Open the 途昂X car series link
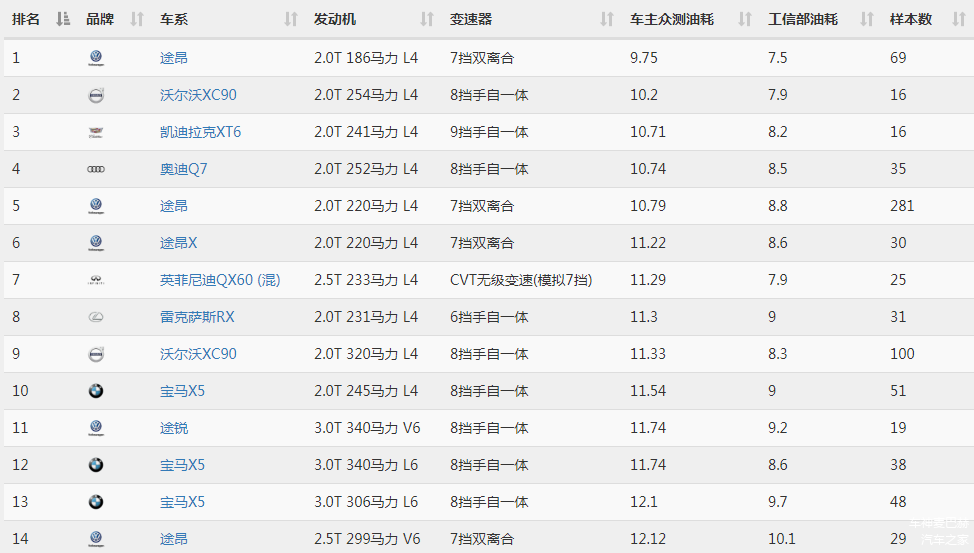The image size is (974, 553). 179,243
